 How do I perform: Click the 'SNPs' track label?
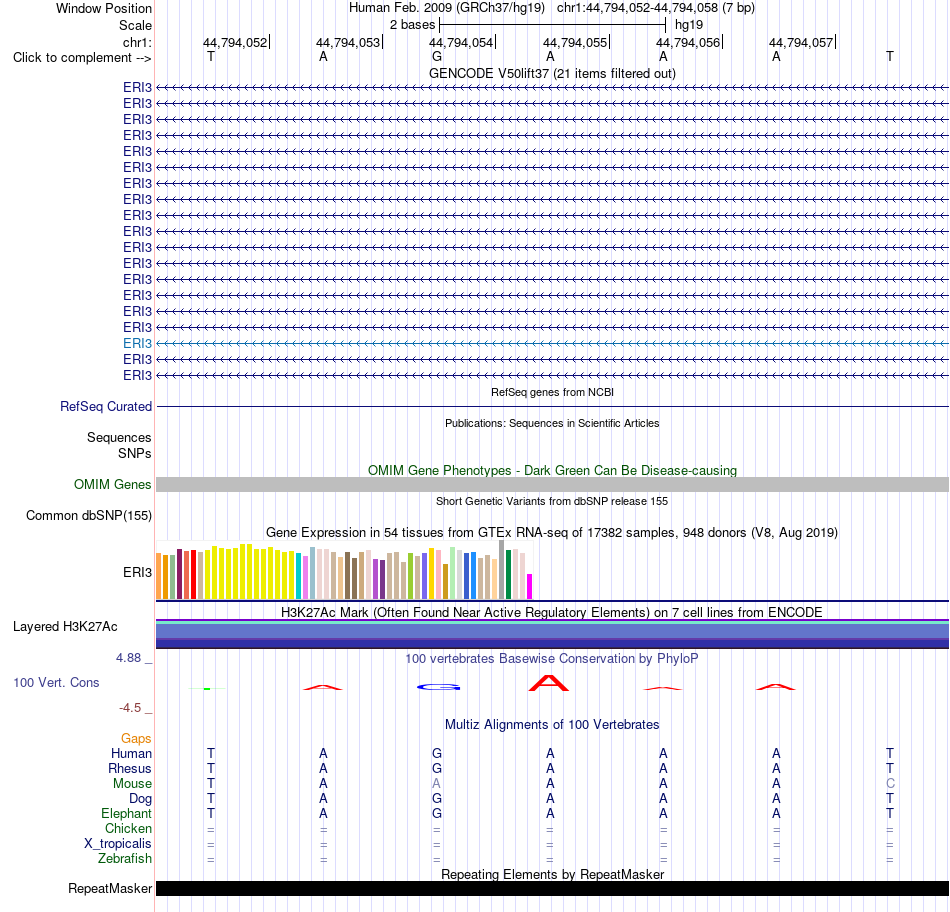(x=135, y=453)
